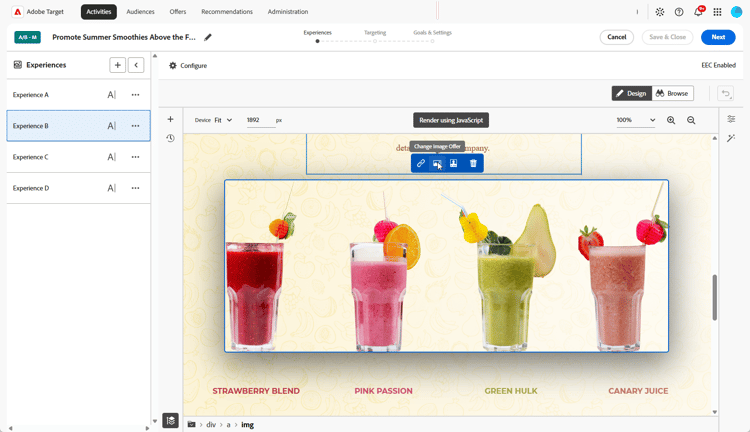Screen dimensions: 750x432
Task: Collapse the Experiences panel
Action: (136, 65)
